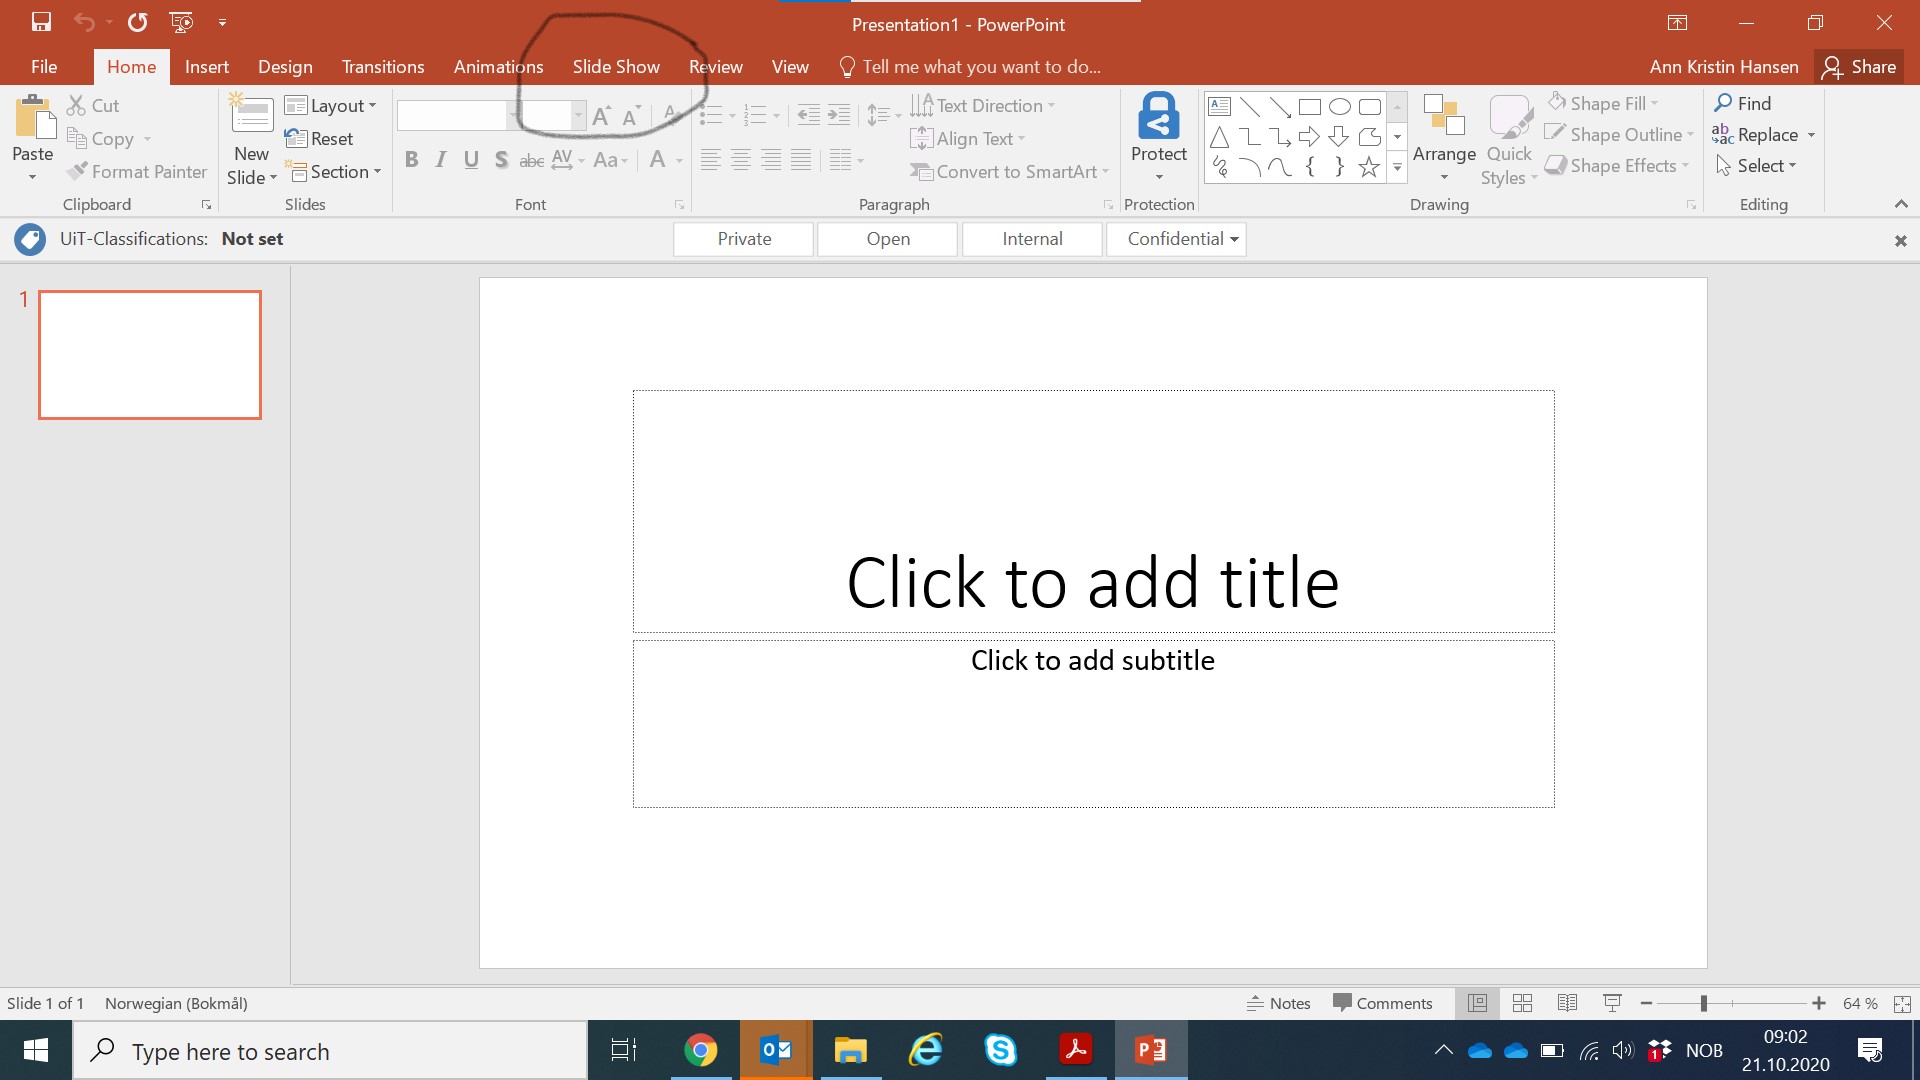Switch to Reading View in the status bar
Viewport: 1920px width, 1080px height.
[1567, 1003]
